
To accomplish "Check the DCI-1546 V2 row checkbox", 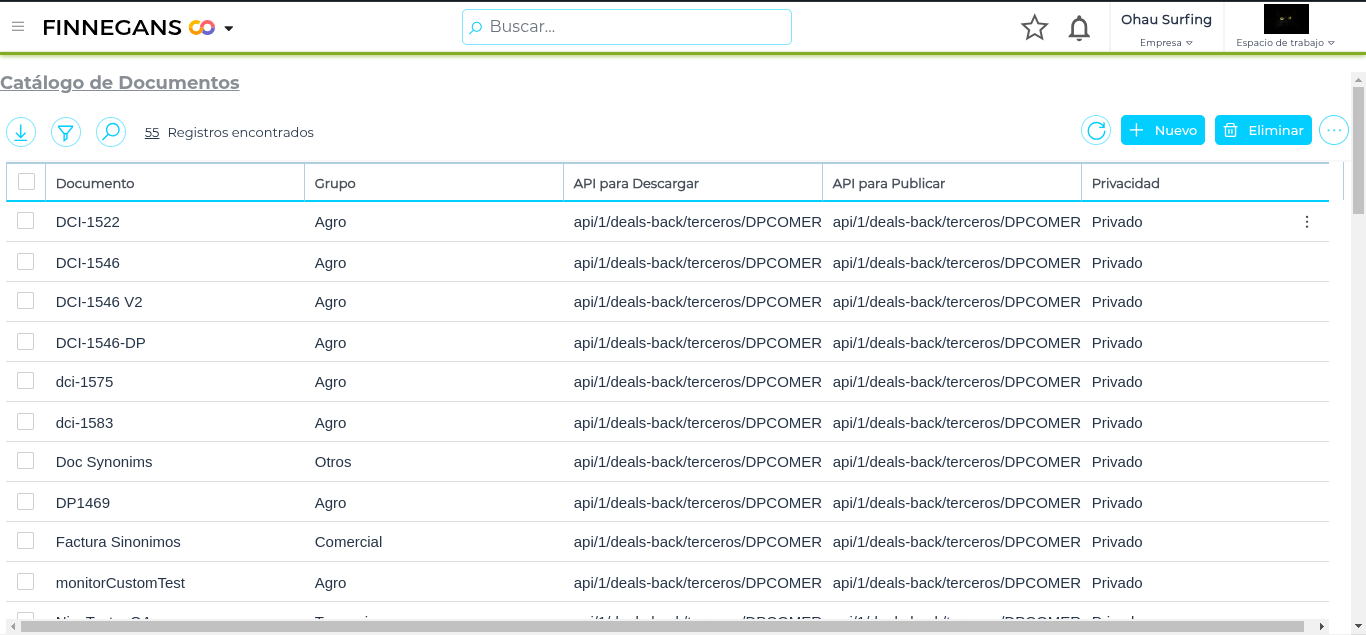I will click(26, 301).
